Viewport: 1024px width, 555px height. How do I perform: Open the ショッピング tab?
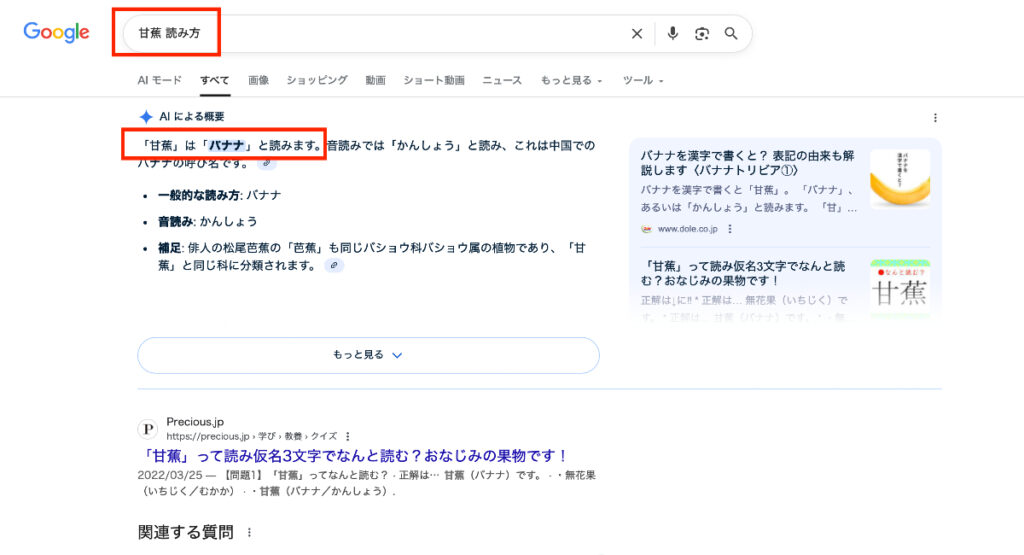click(x=317, y=80)
